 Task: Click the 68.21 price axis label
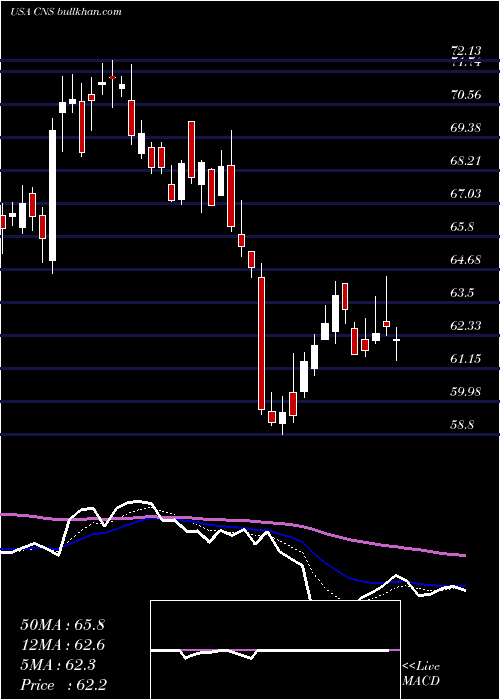click(x=466, y=161)
